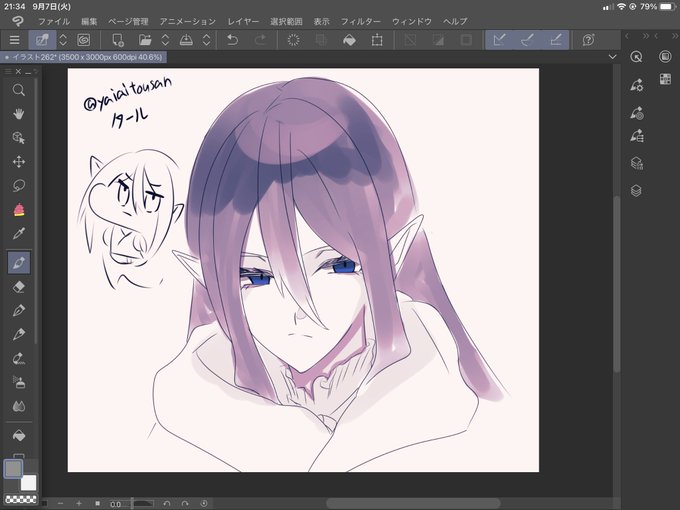The image size is (680, 510).
Task: Redo with the forward arrow icon
Action: point(260,40)
